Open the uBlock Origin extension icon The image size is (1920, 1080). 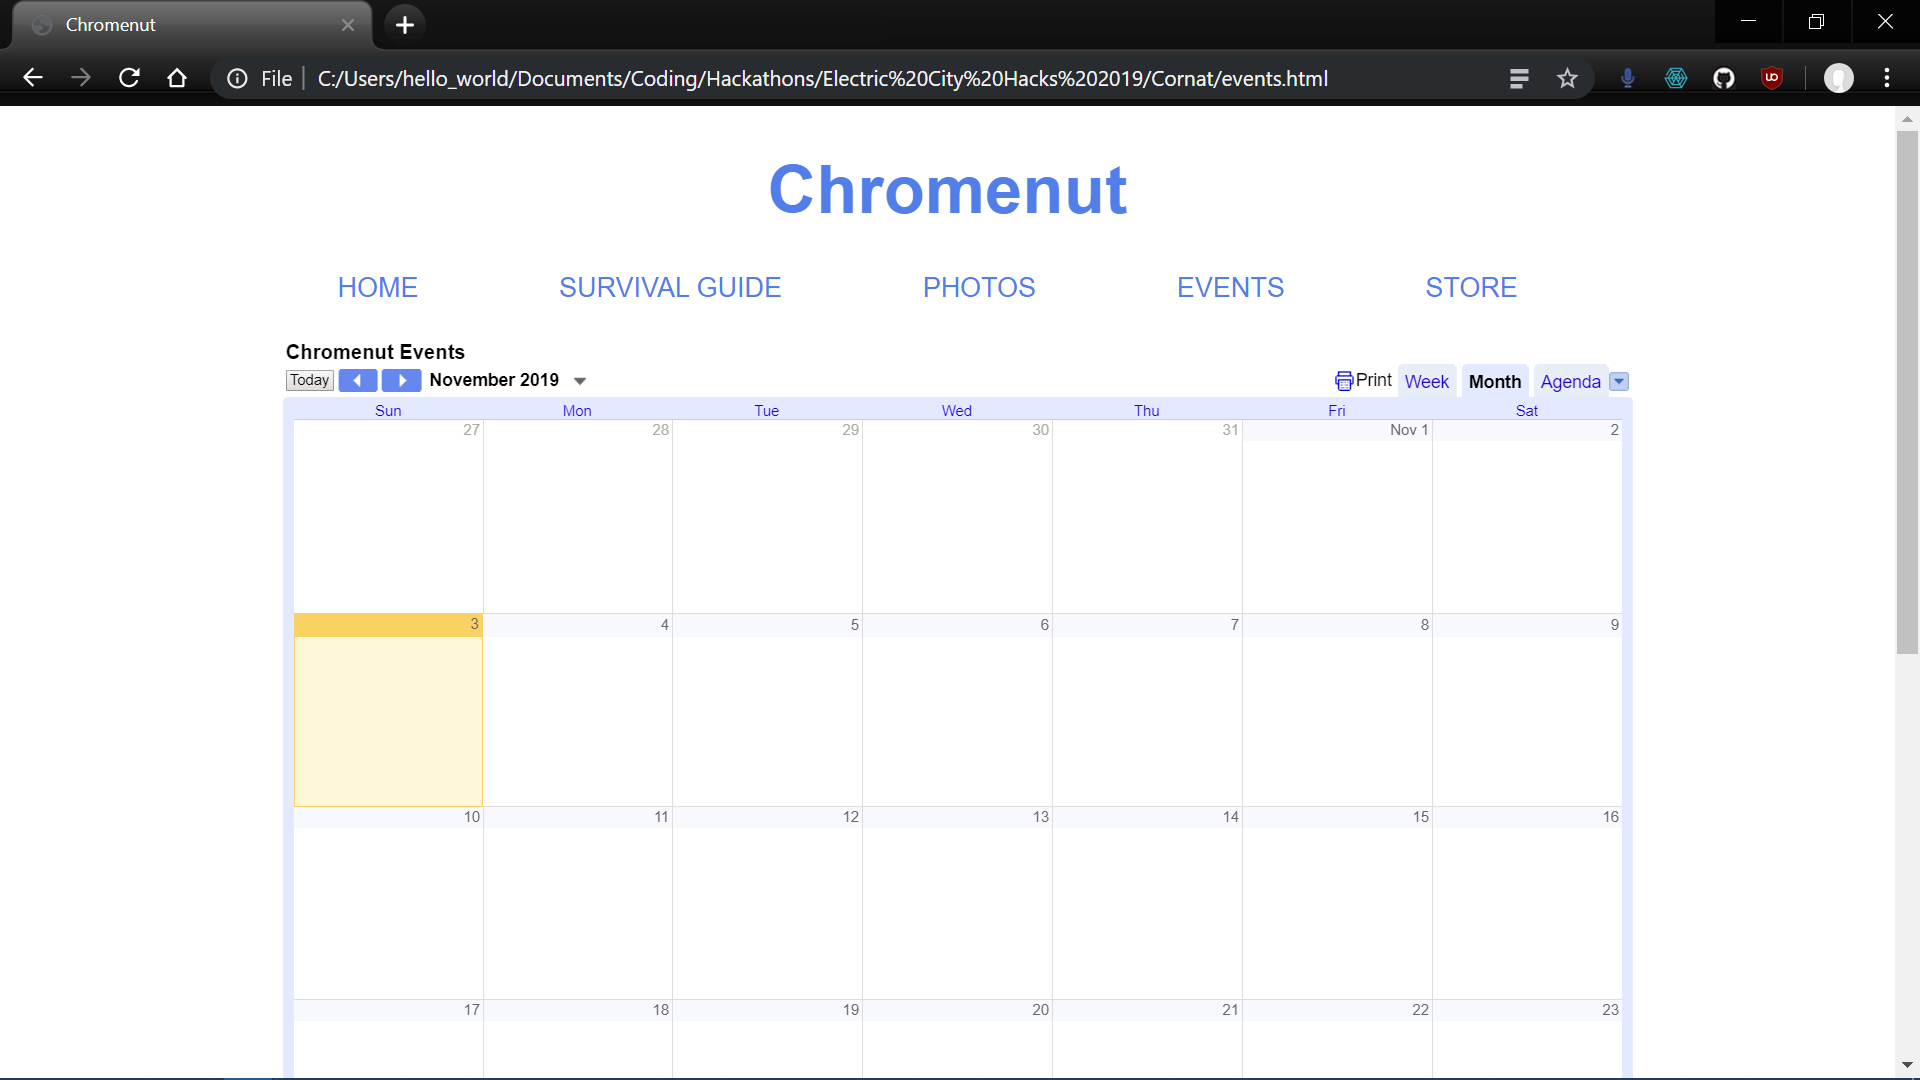[1772, 78]
